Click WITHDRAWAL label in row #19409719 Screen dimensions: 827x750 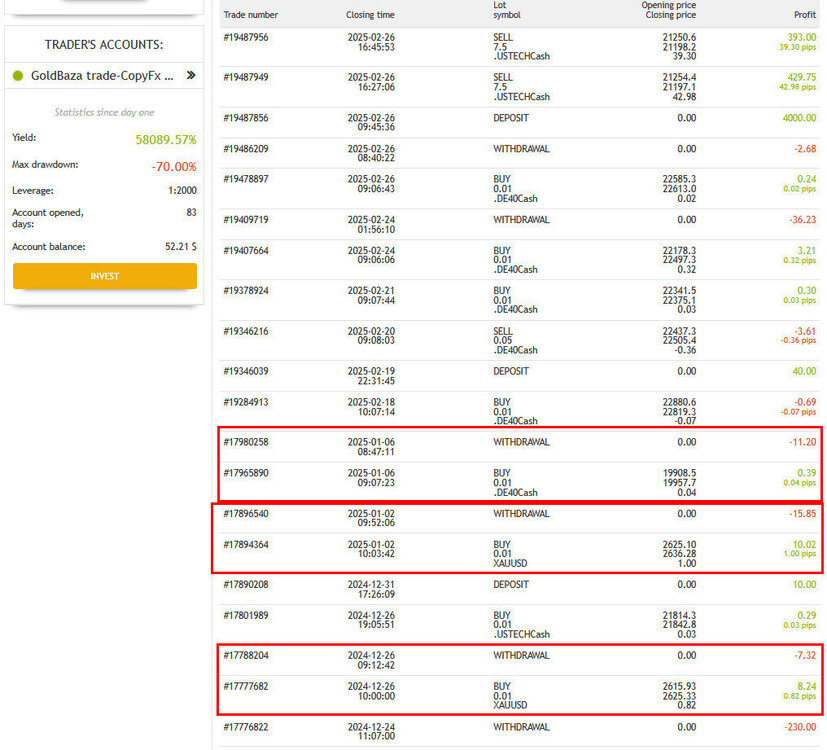point(521,219)
